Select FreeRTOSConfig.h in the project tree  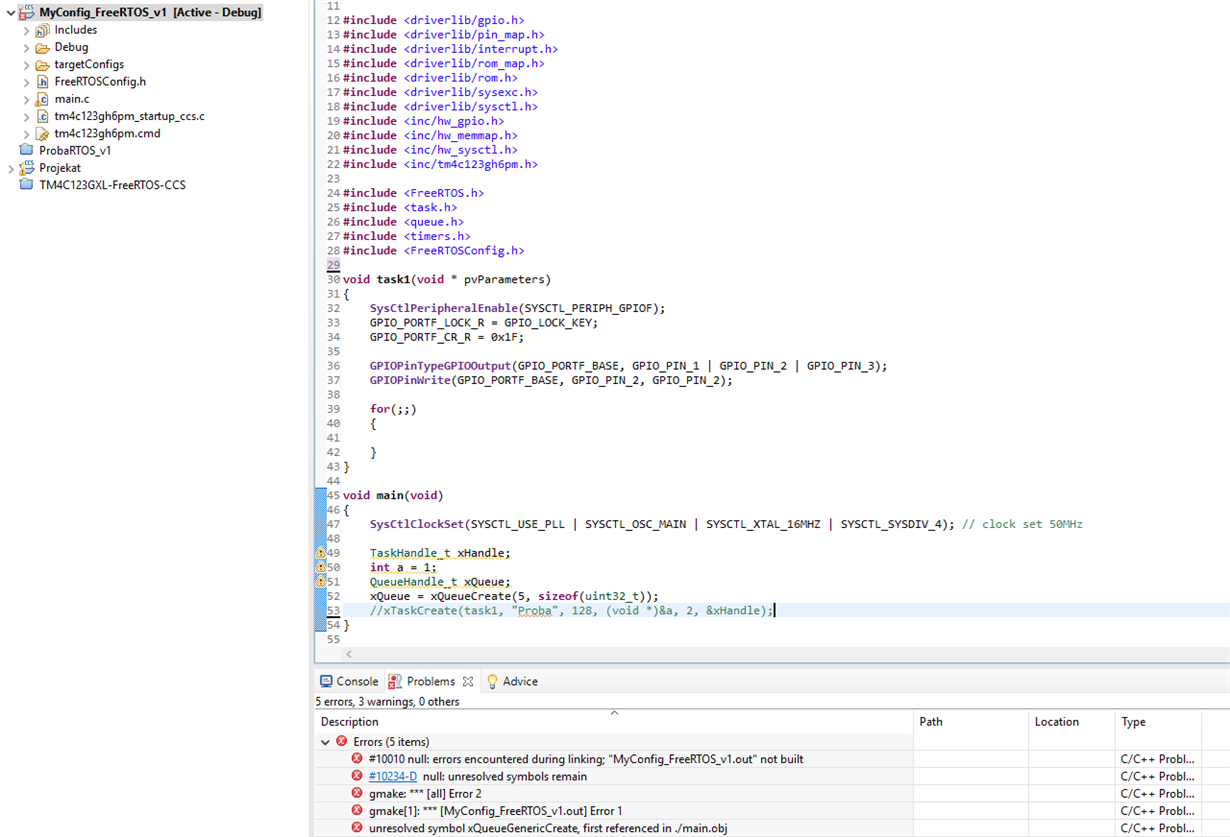[100, 82]
